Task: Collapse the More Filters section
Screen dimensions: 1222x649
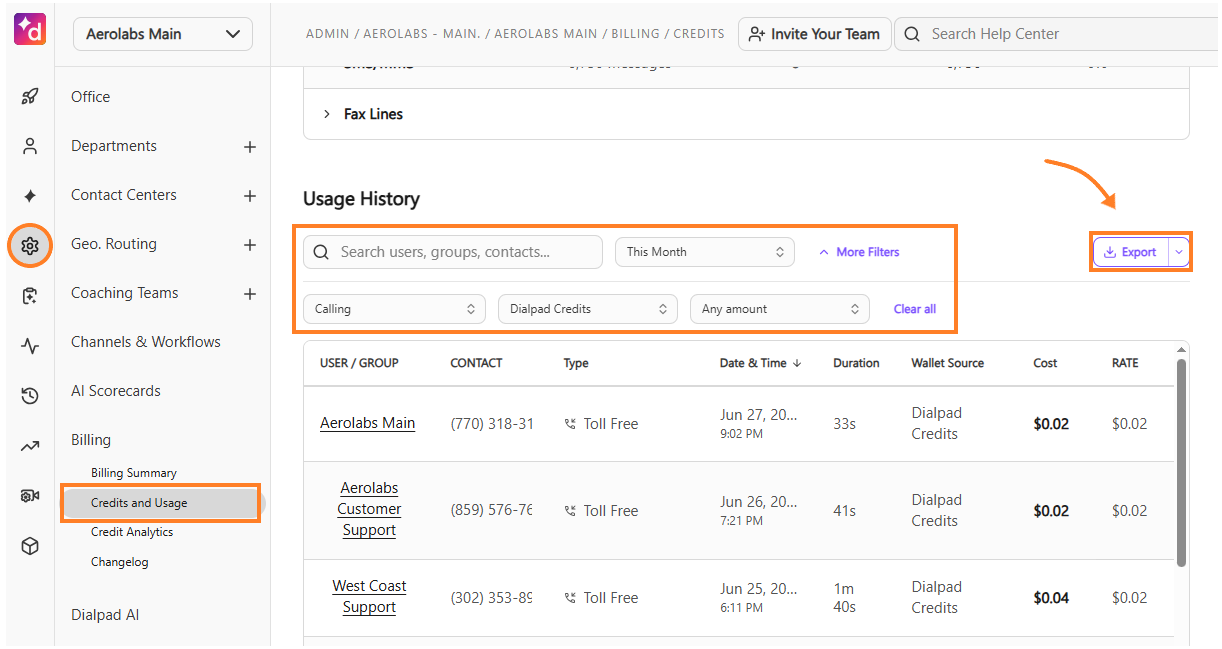Action: (x=859, y=252)
